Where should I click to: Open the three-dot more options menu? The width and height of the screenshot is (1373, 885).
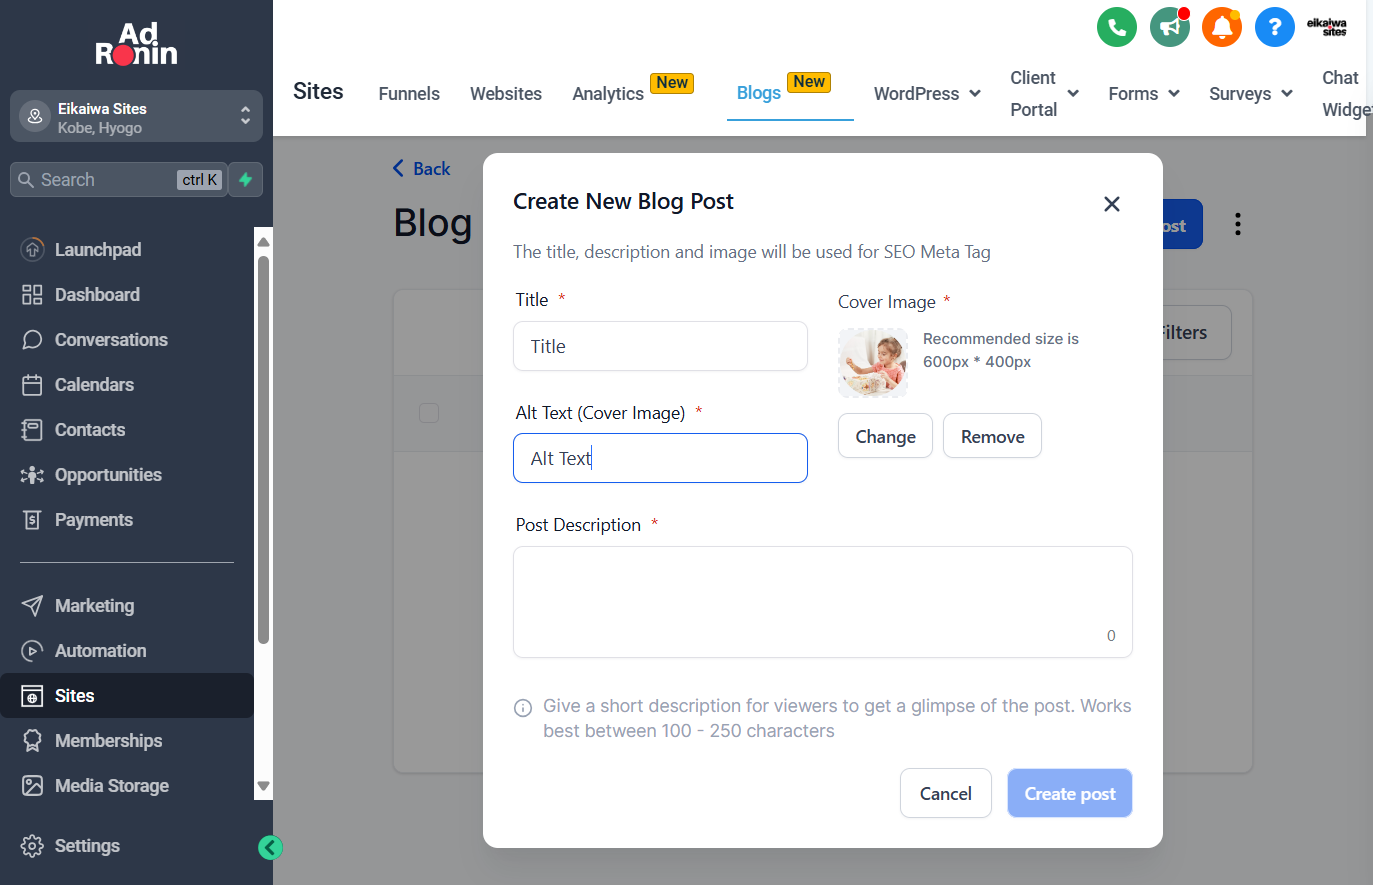(x=1238, y=224)
